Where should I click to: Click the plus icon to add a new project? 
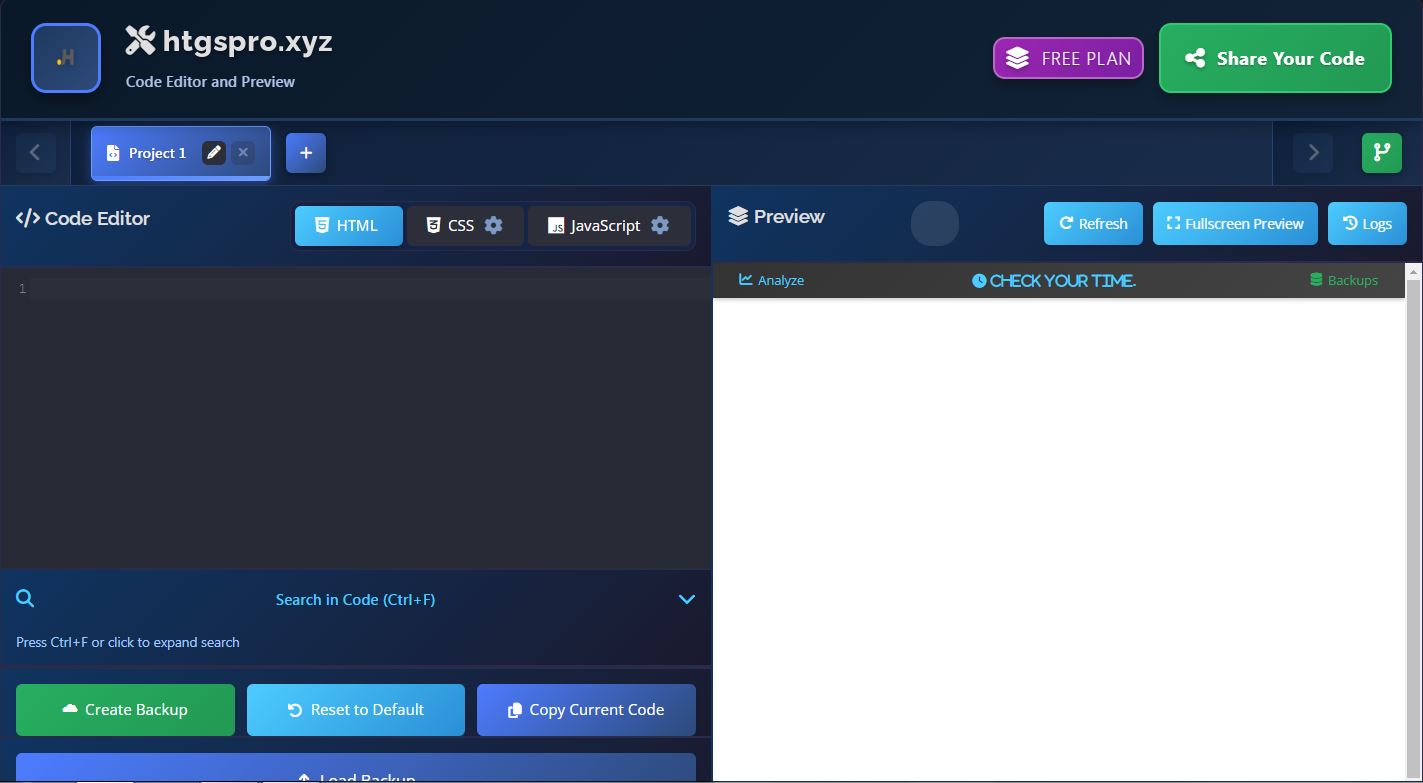(x=306, y=152)
